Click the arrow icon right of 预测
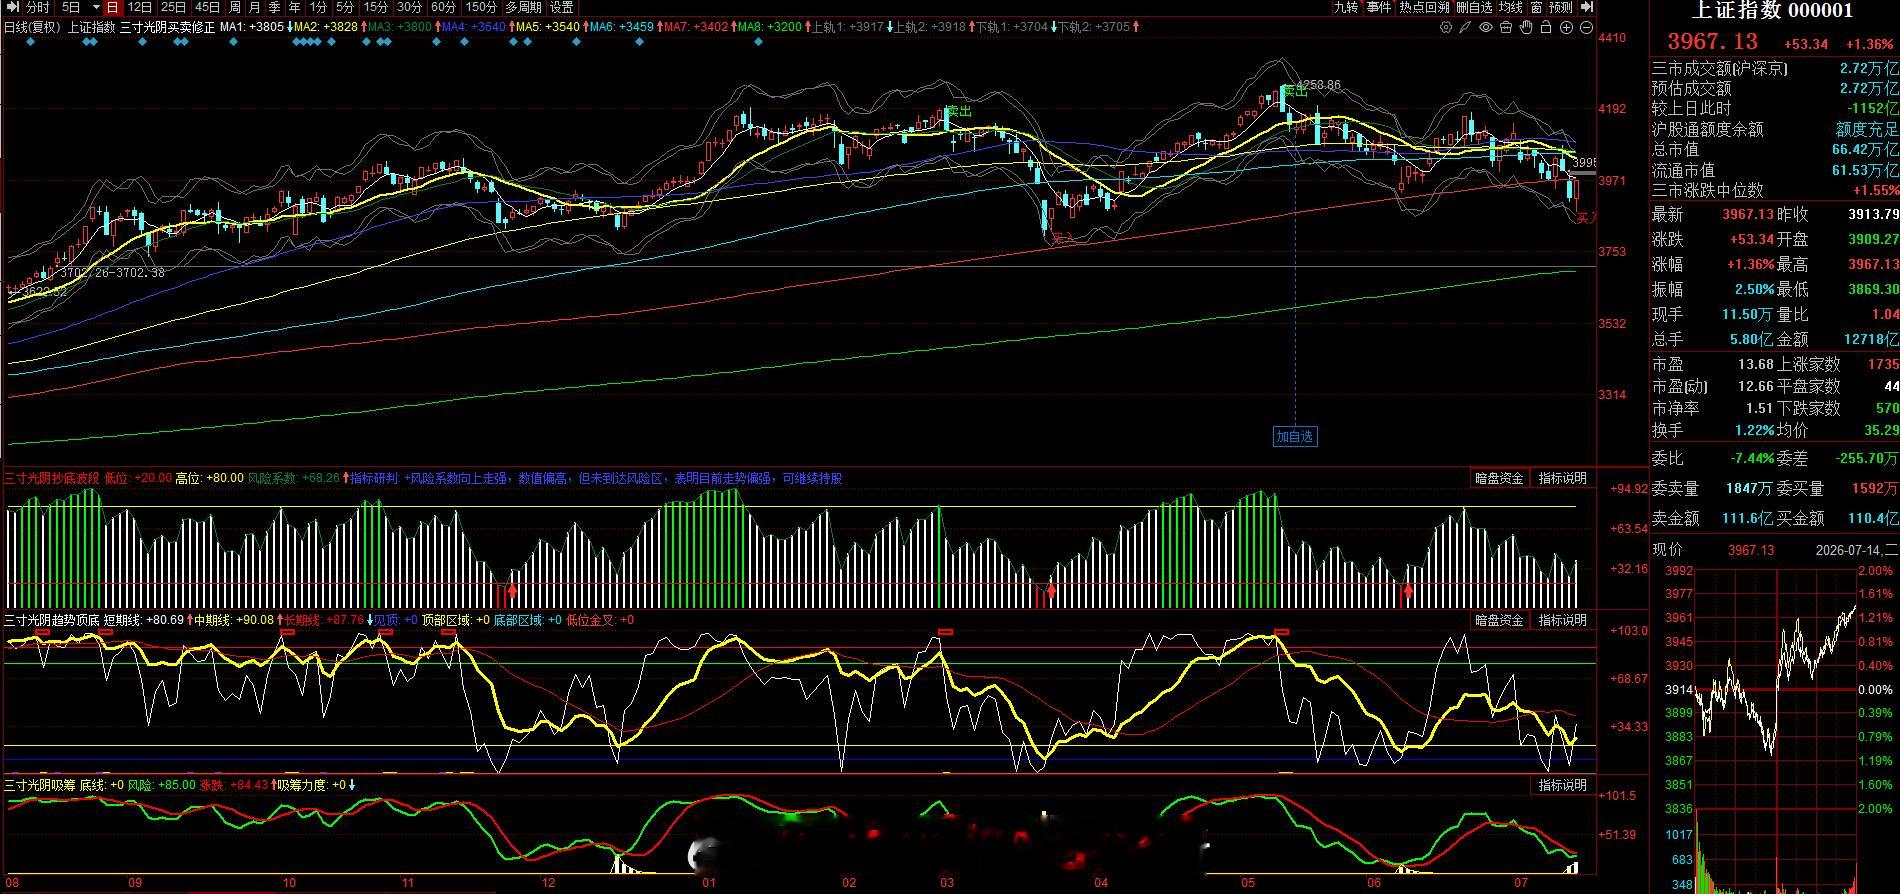1900x894 pixels. click(1587, 7)
